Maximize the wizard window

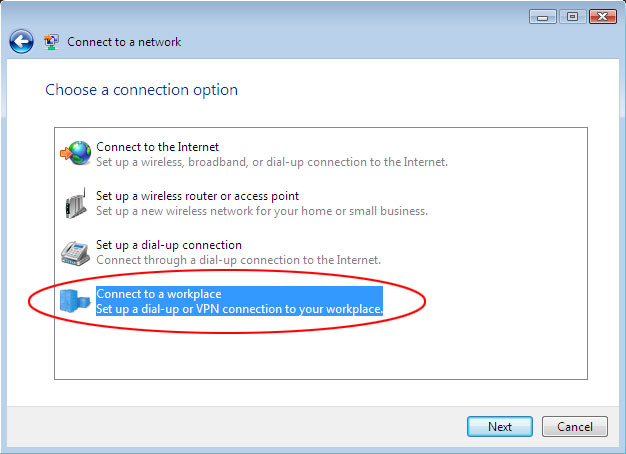tap(572, 17)
